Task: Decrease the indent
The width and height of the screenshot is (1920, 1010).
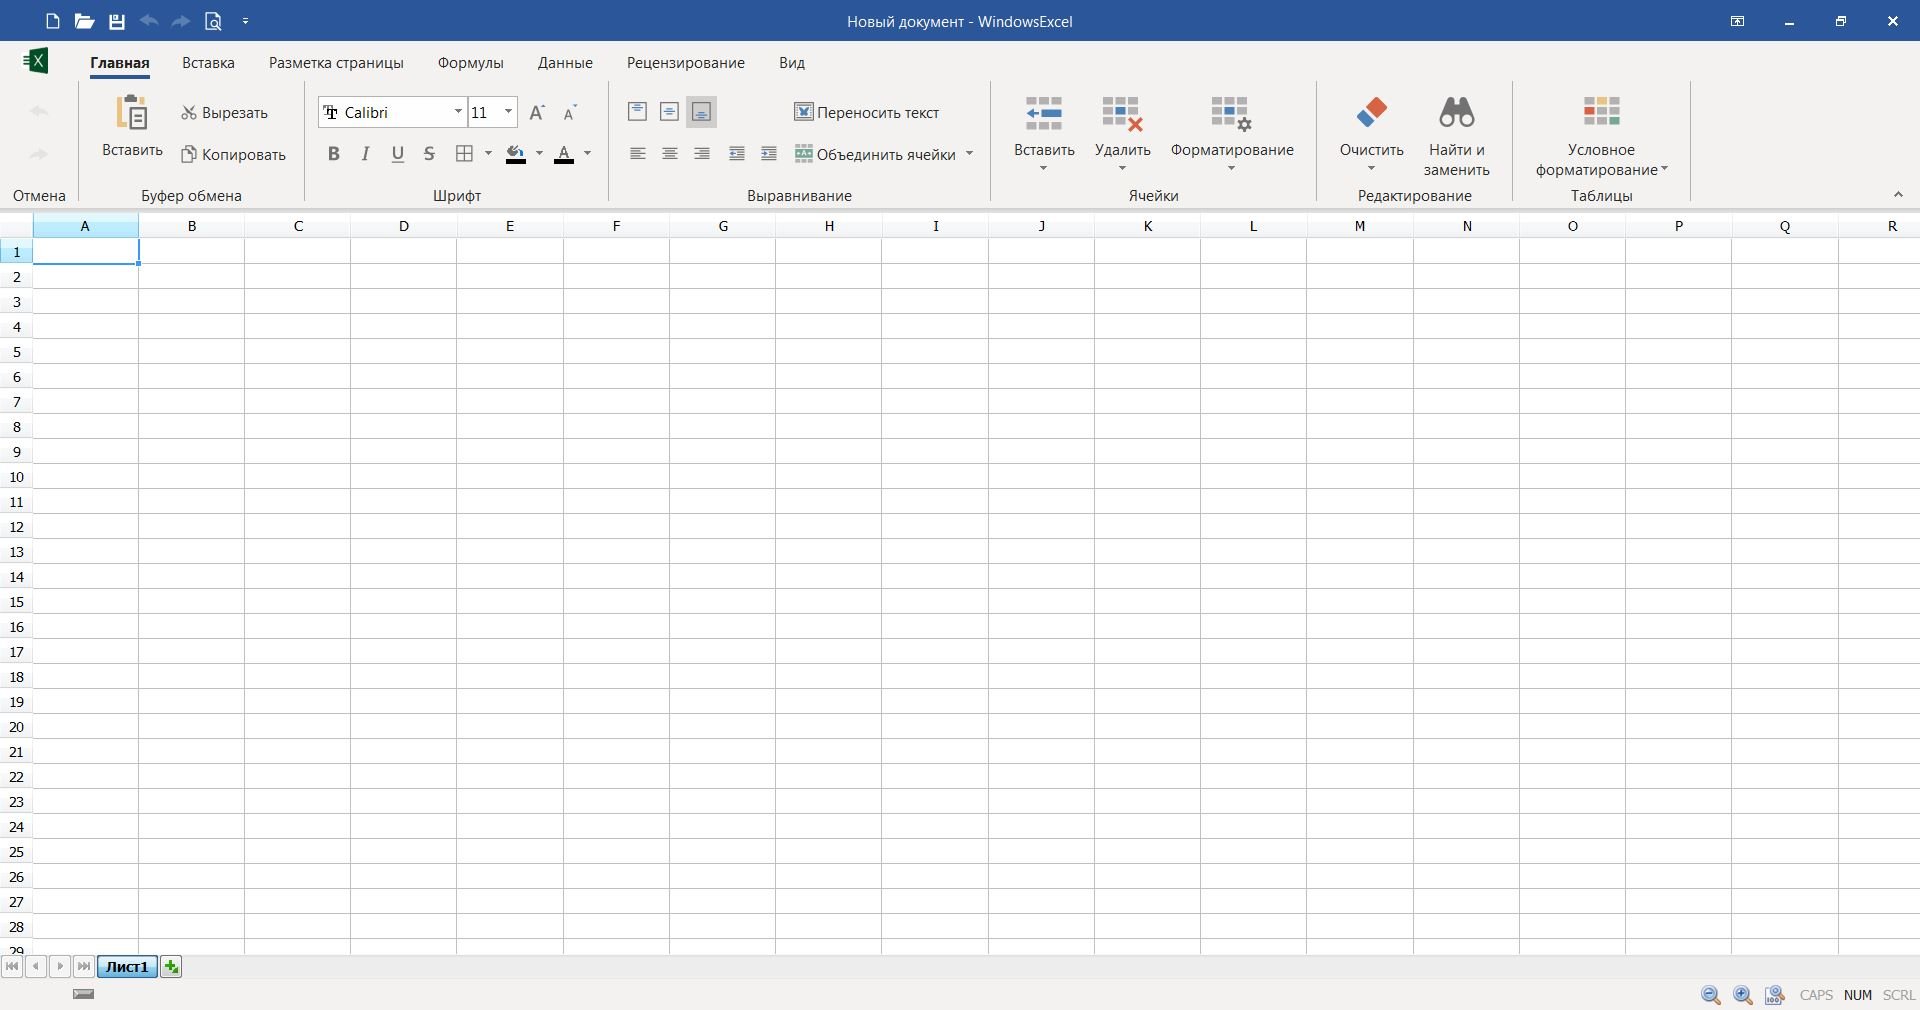Action: (x=737, y=154)
